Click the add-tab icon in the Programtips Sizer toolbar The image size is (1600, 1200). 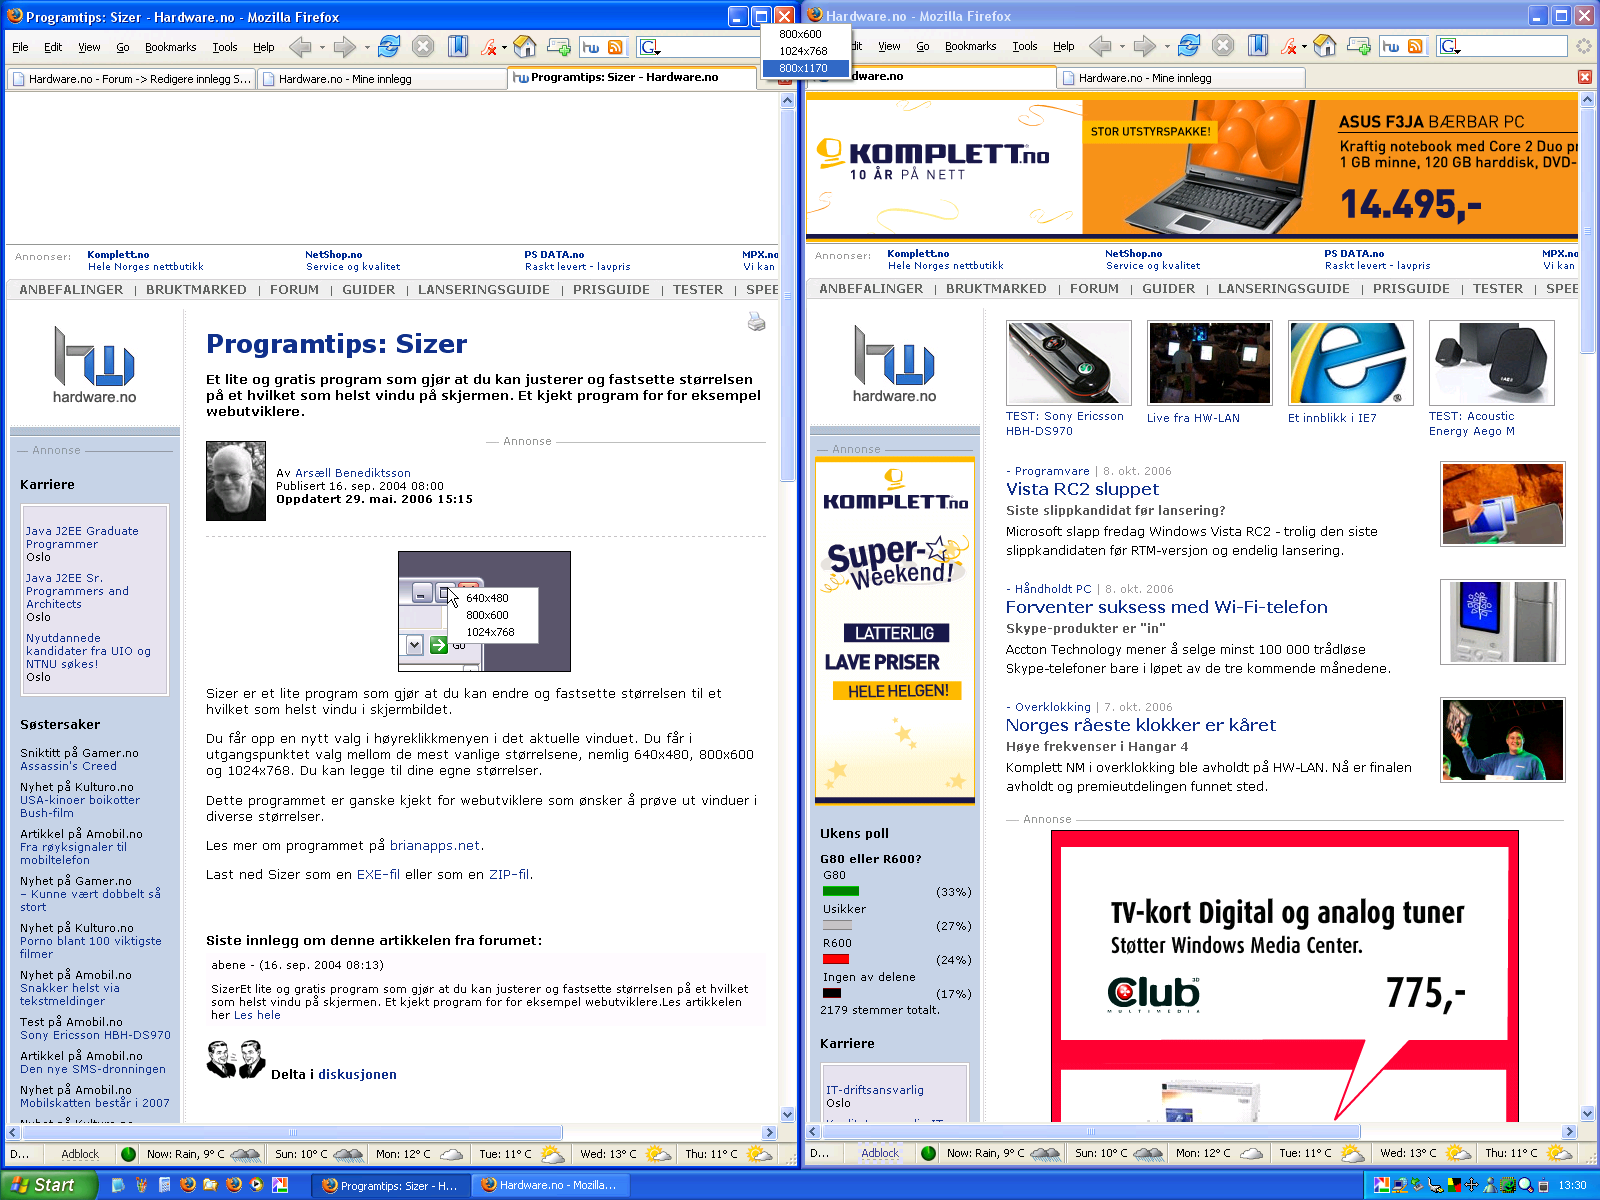559,46
